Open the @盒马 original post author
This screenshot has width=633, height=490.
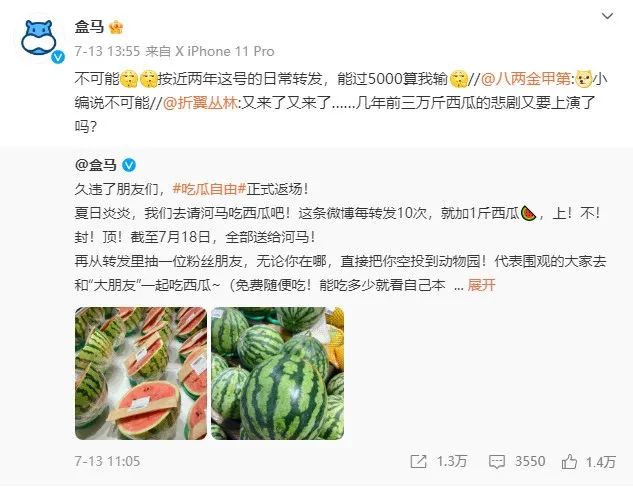[x=96, y=165]
